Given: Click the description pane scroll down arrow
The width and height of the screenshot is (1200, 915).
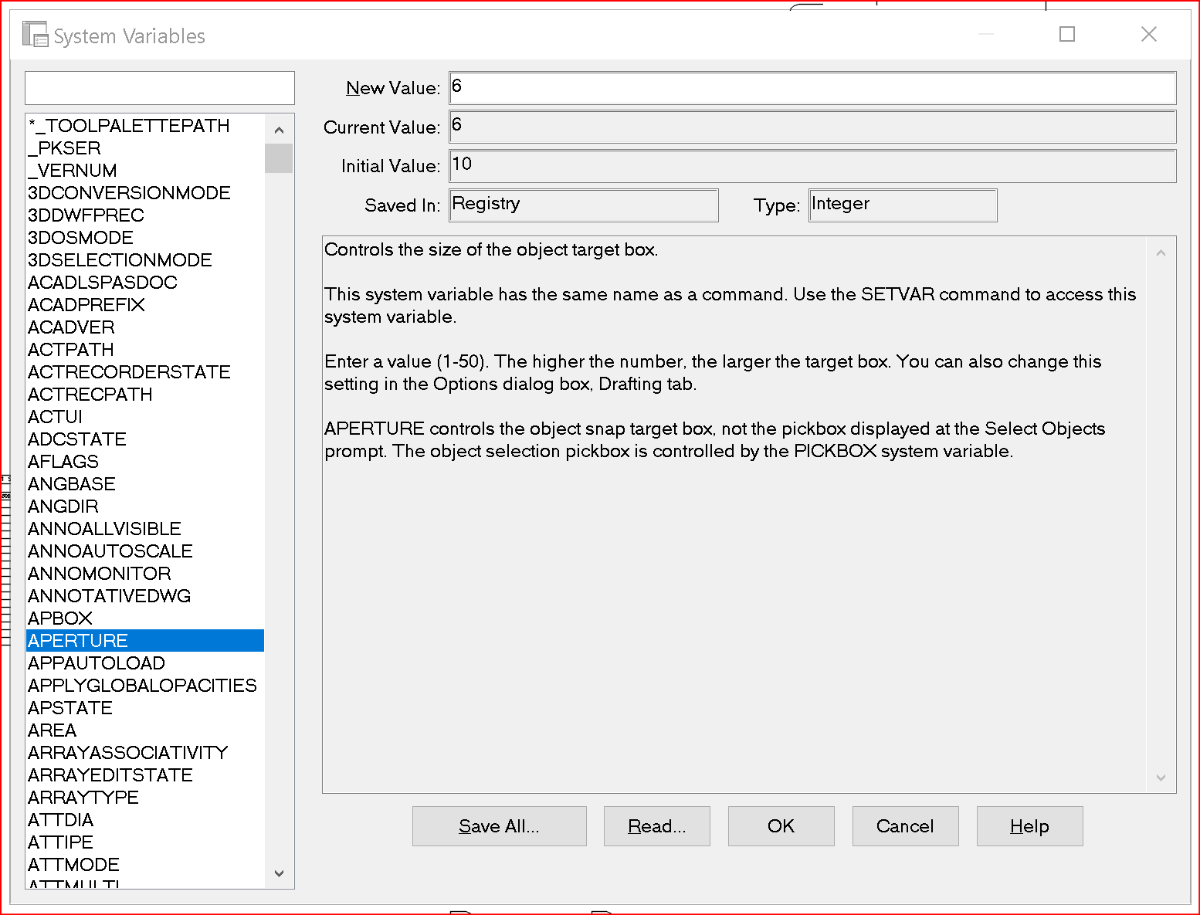Looking at the screenshot, I should [x=1160, y=777].
